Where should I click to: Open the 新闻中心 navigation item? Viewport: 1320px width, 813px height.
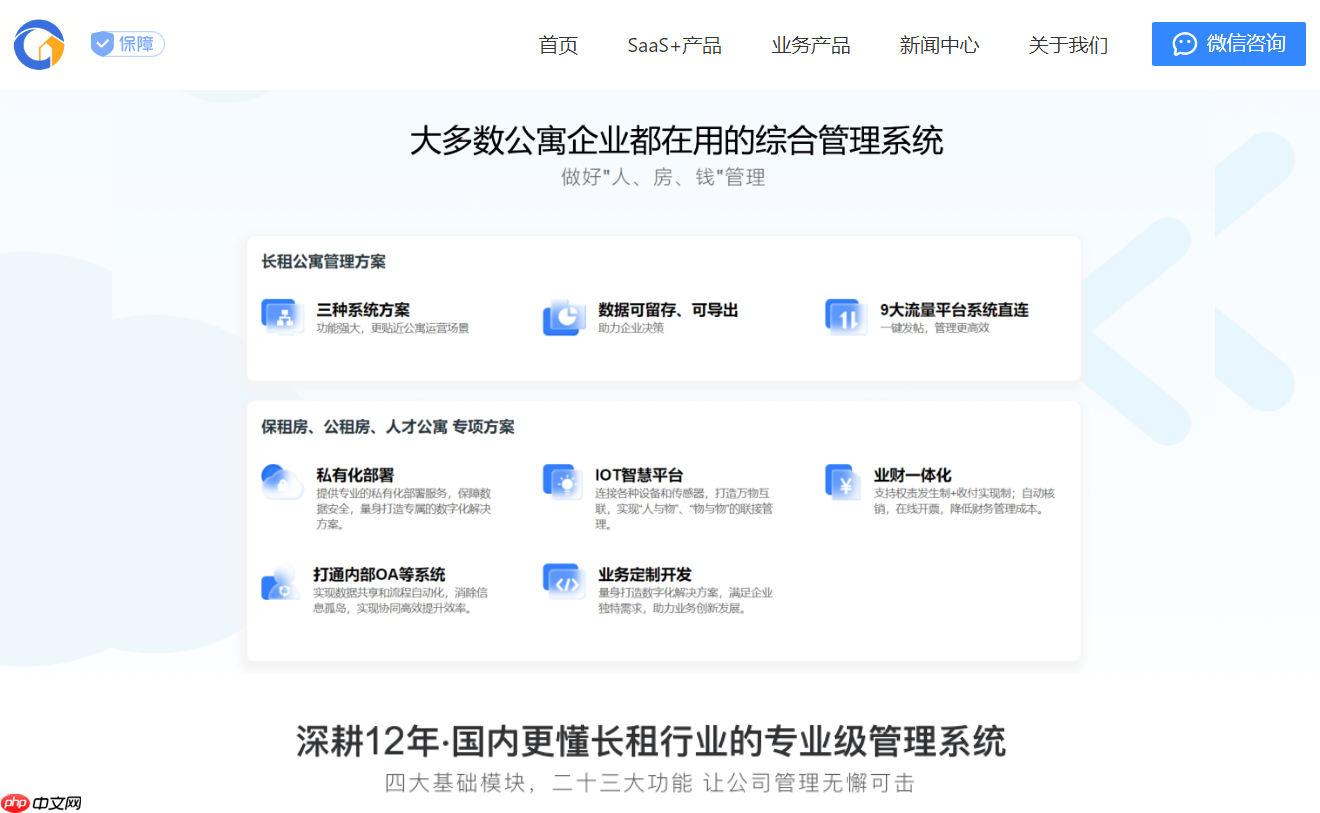click(939, 45)
